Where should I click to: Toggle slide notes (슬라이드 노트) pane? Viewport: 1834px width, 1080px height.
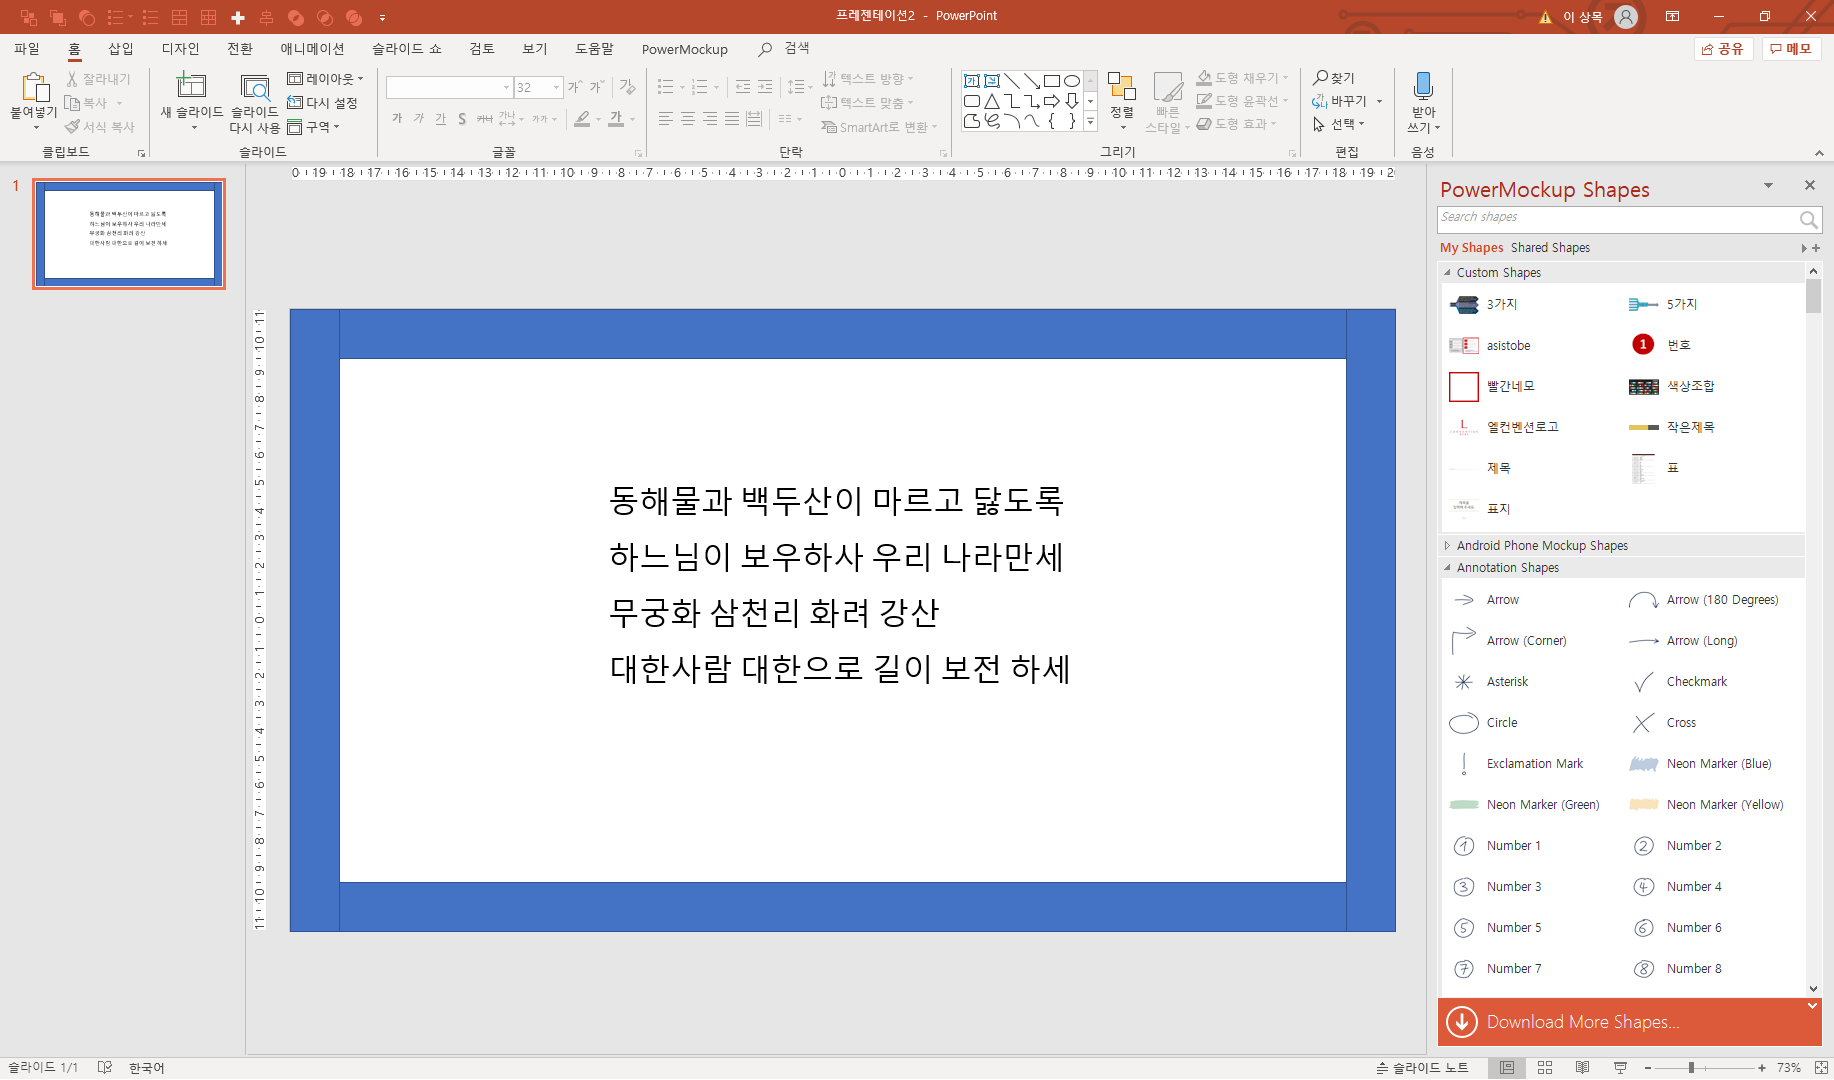pyautogui.click(x=1422, y=1068)
